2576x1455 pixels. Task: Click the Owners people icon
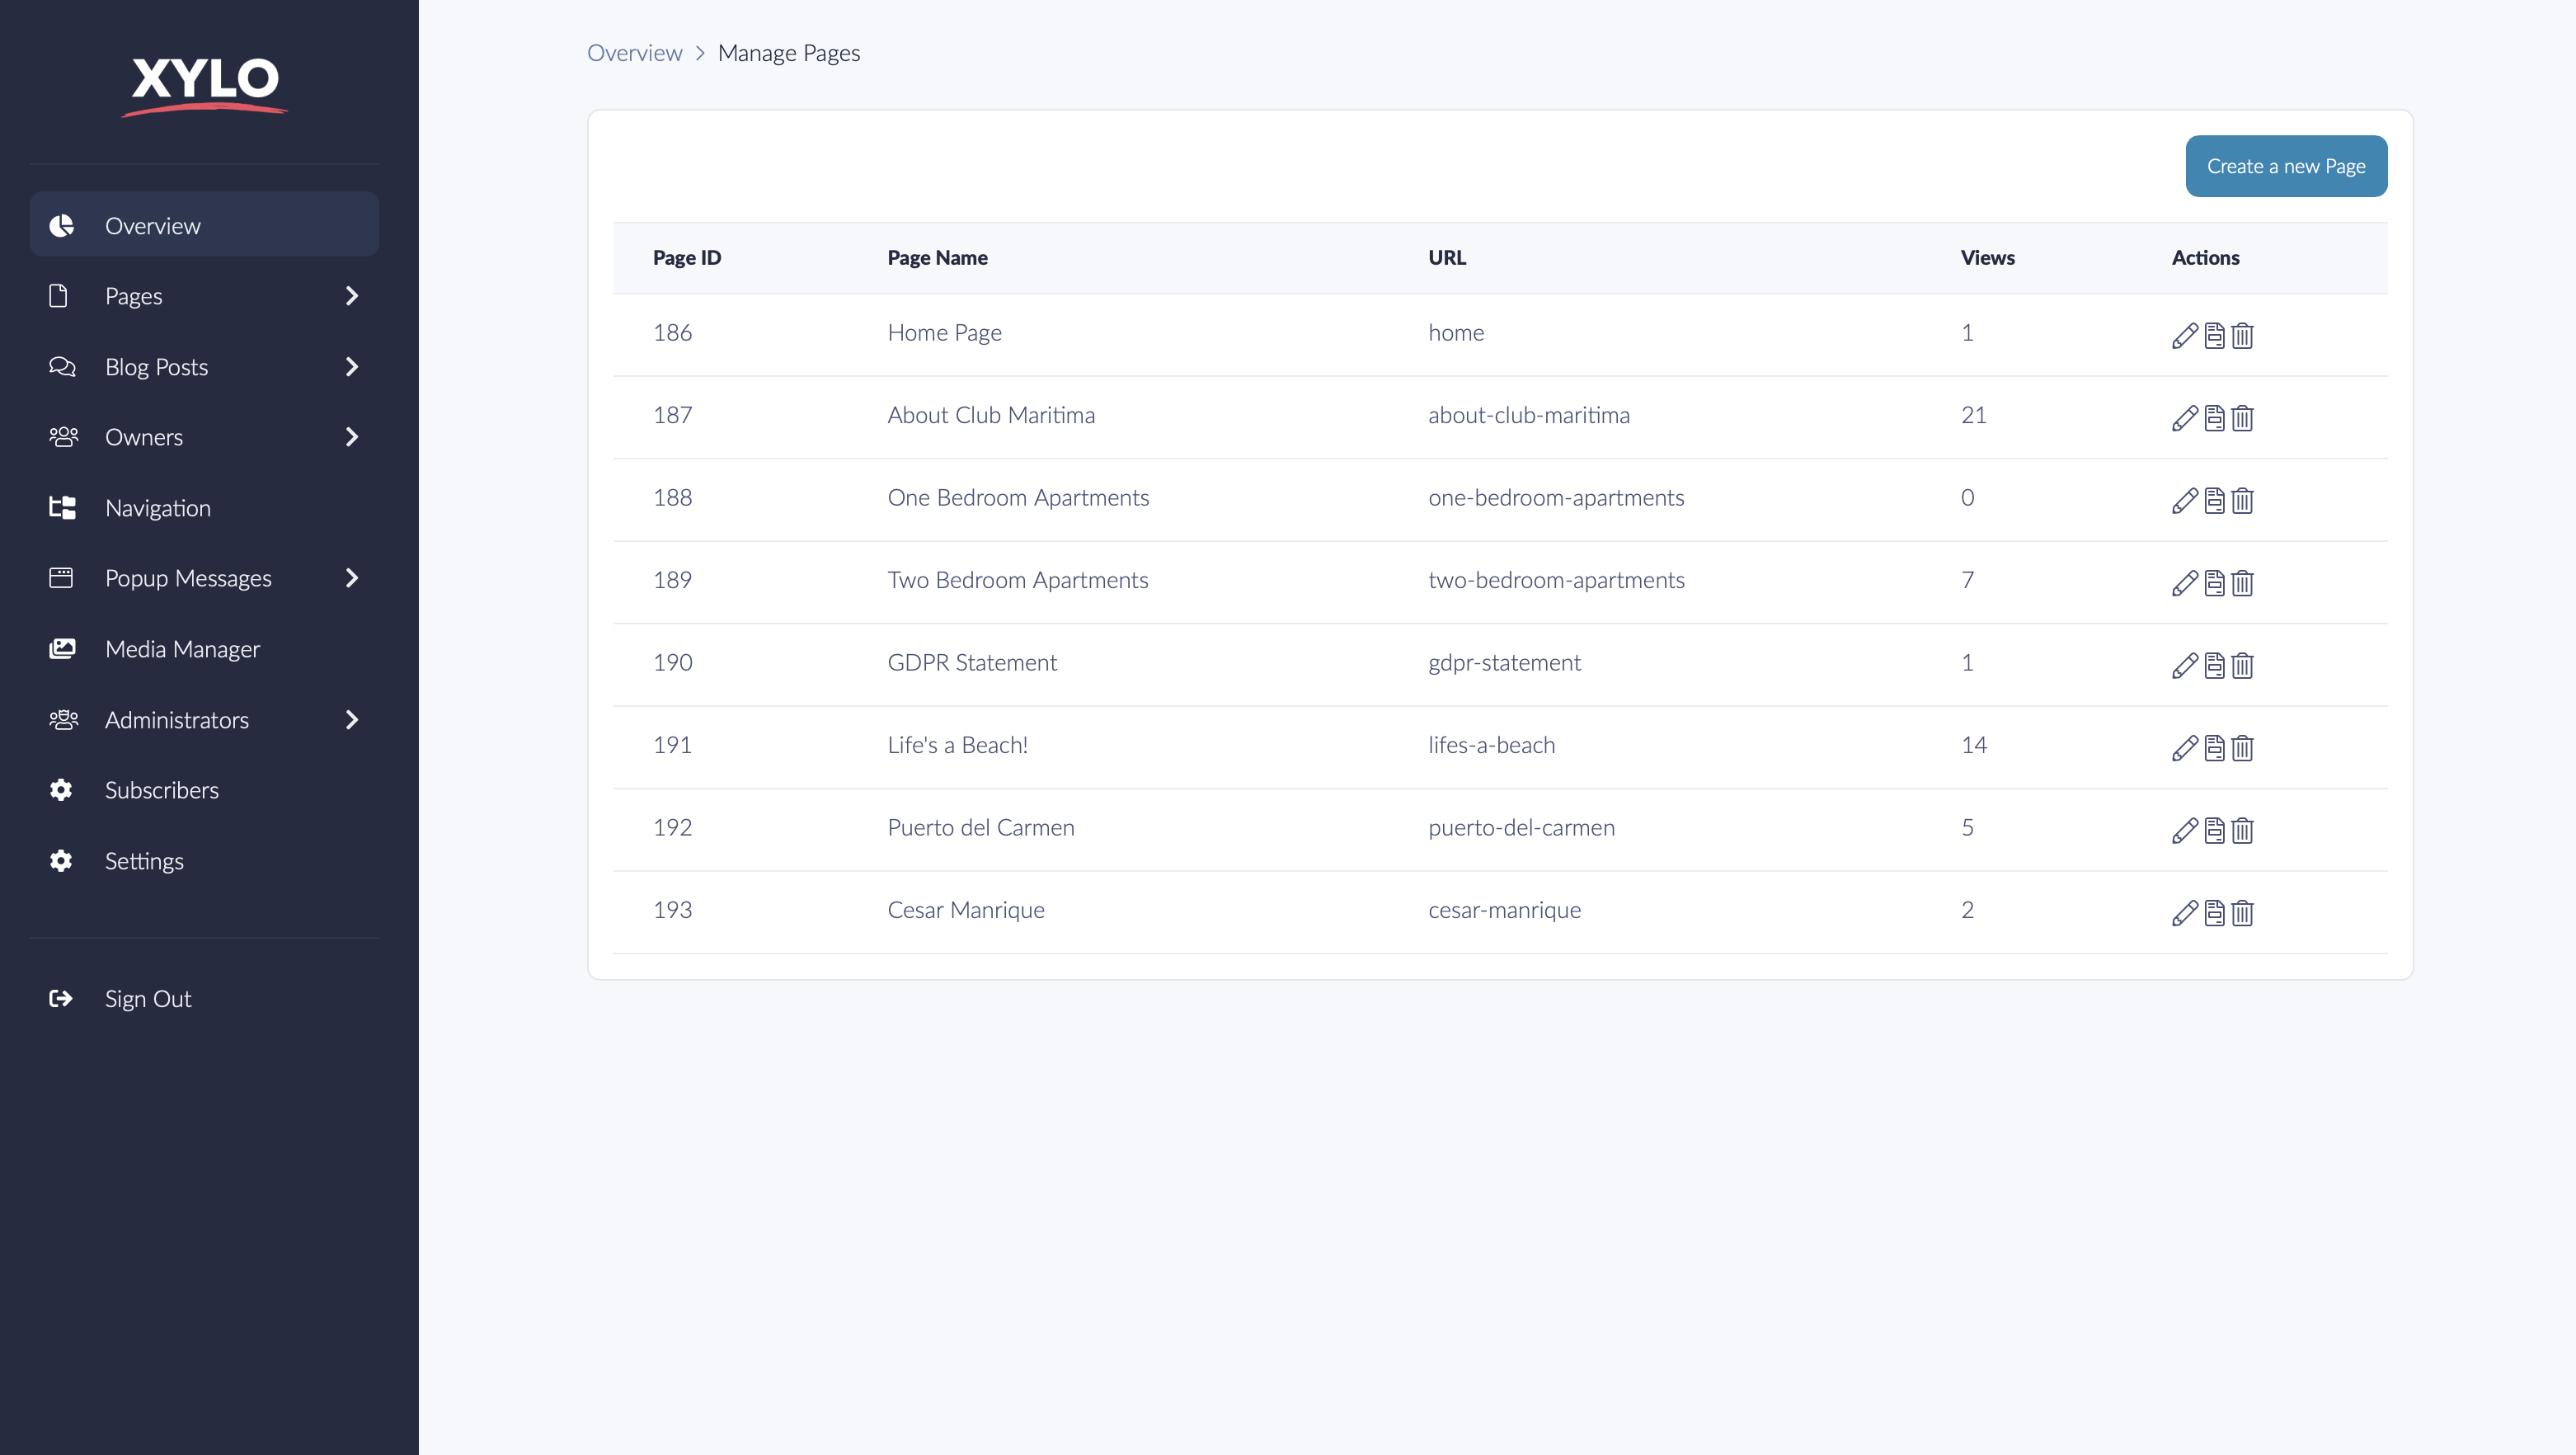click(63, 437)
